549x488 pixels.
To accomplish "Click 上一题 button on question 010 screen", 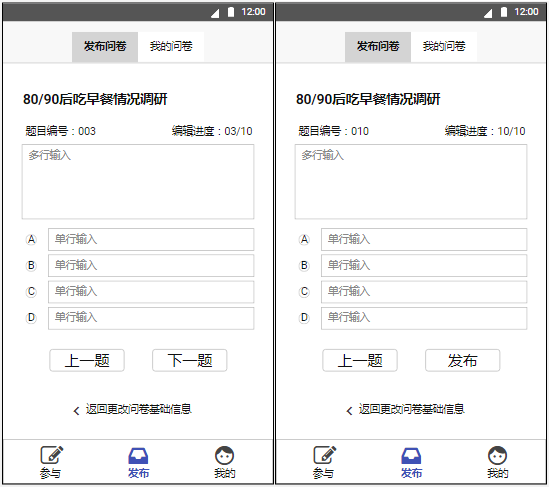I will click(x=360, y=361).
